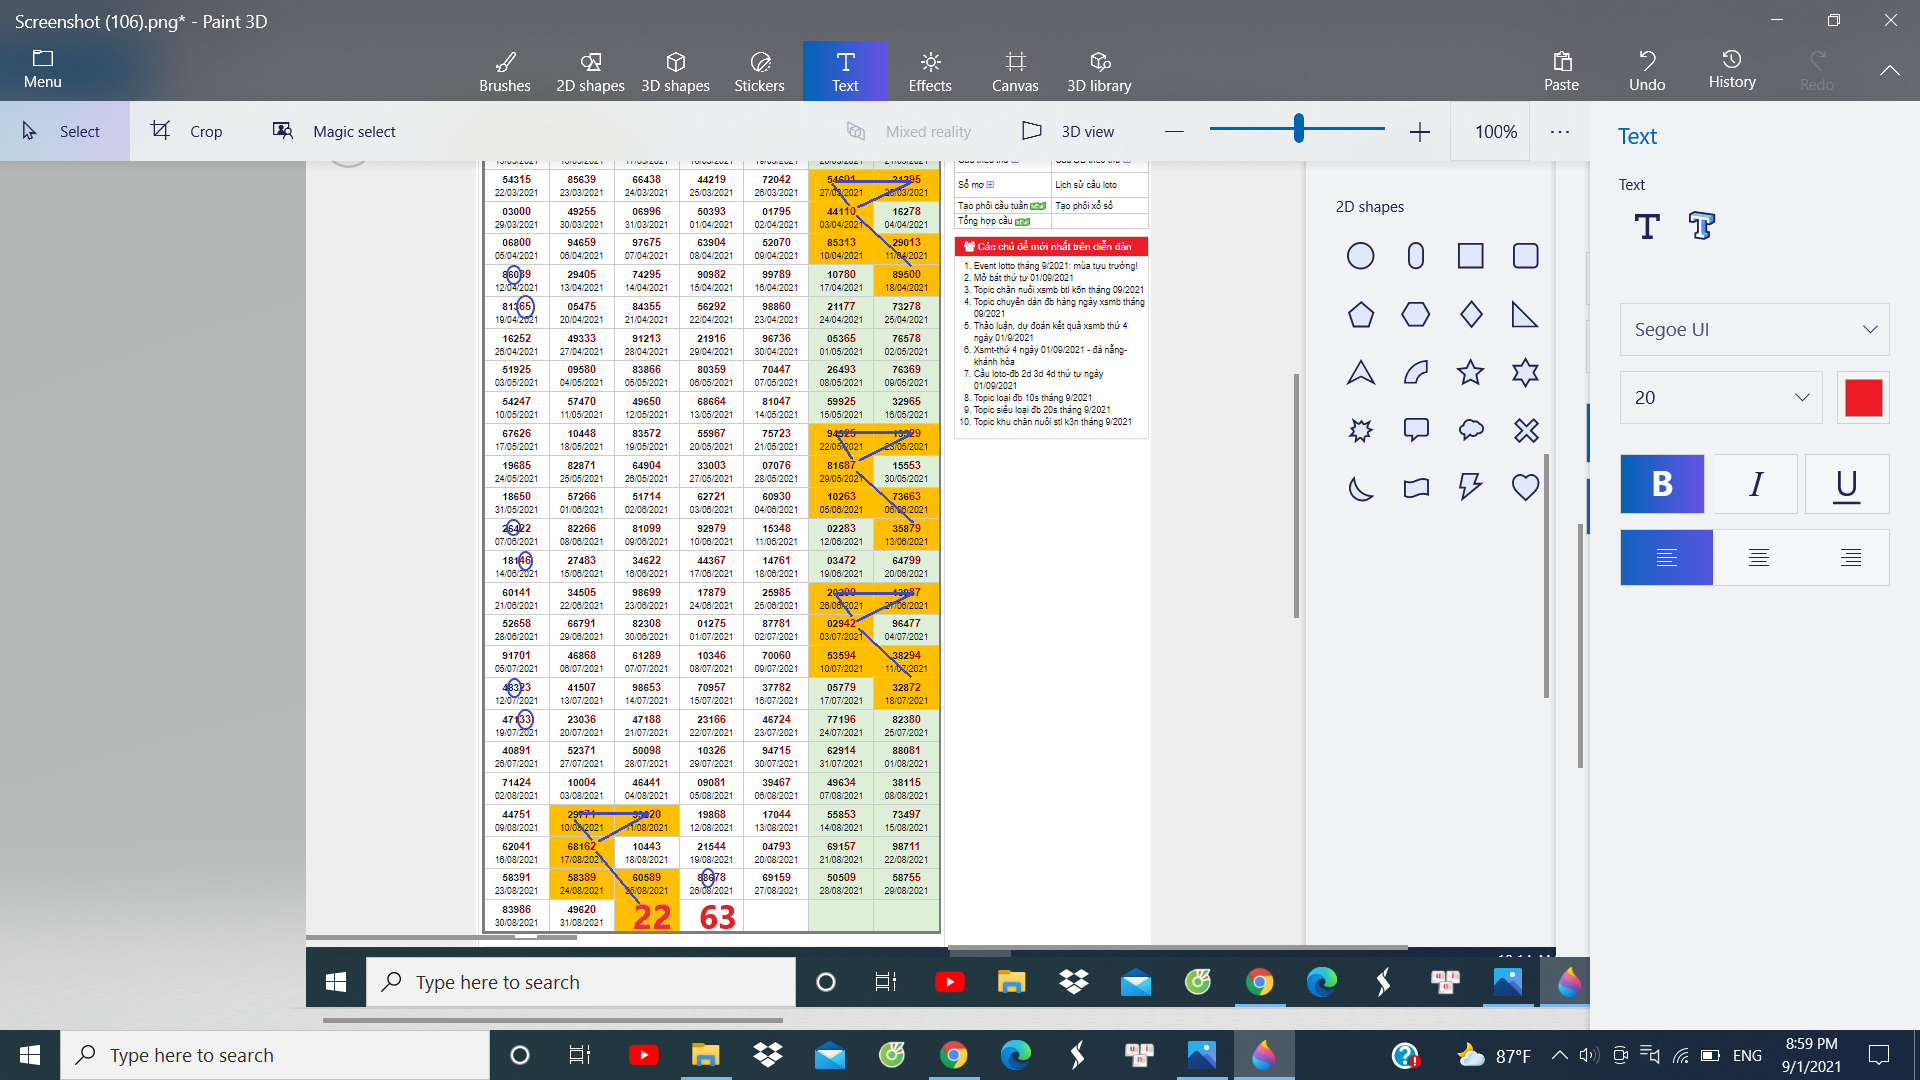Open the 3D shapes tab

(675, 71)
